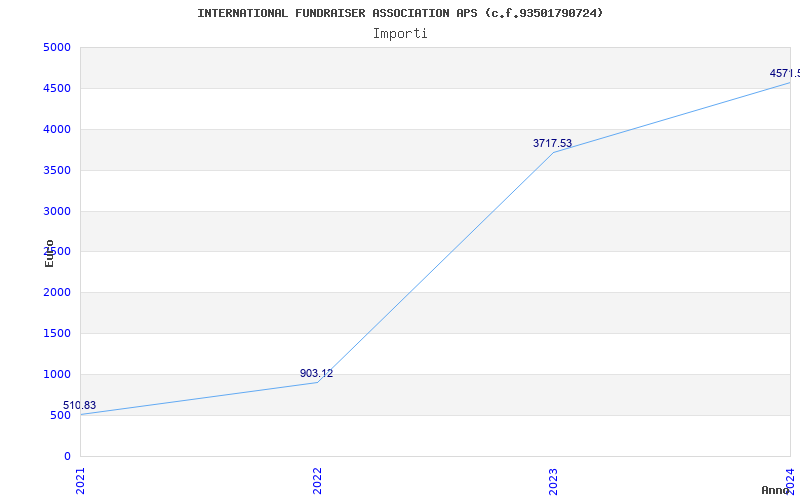Click the 5000 y-axis tick label
The height and width of the screenshot is (500, 800).
tap(57, 48)
